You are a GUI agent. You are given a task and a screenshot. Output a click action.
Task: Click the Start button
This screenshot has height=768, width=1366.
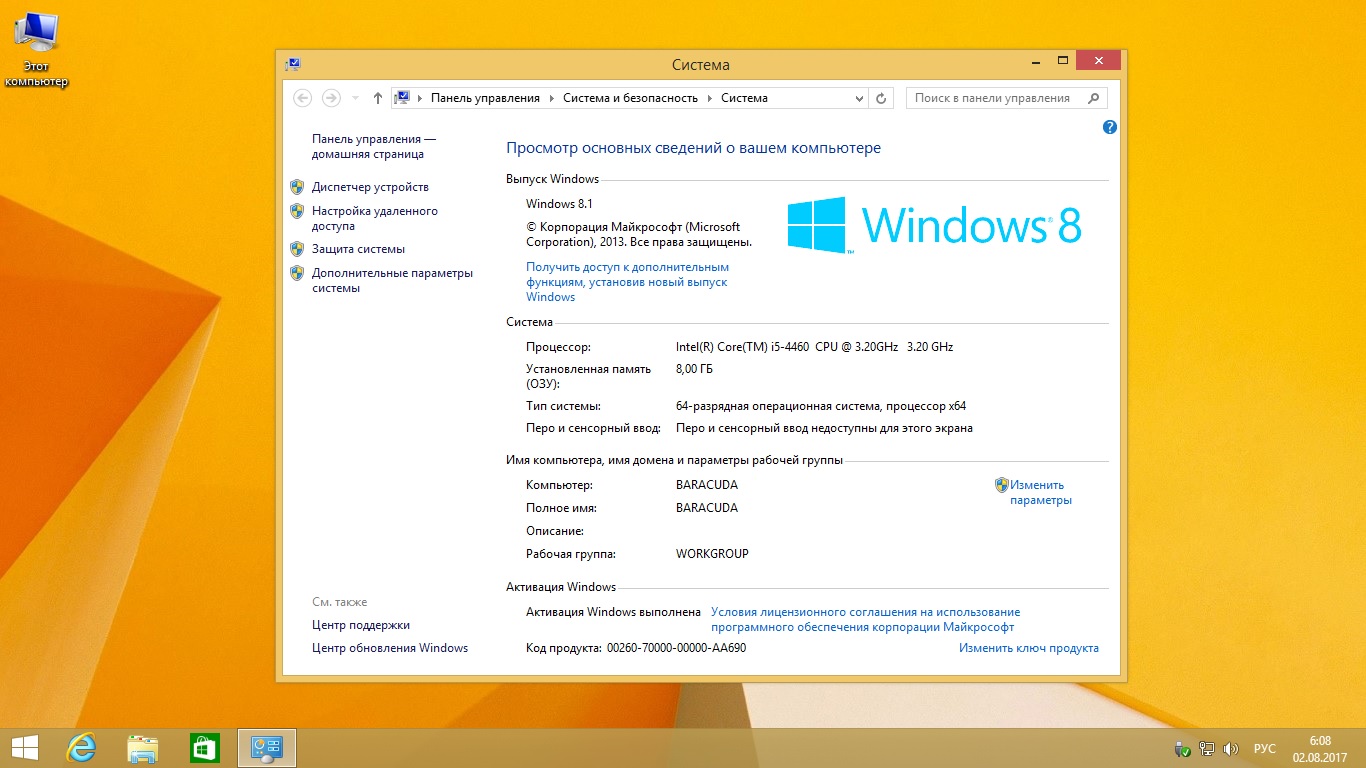(24, 748)
